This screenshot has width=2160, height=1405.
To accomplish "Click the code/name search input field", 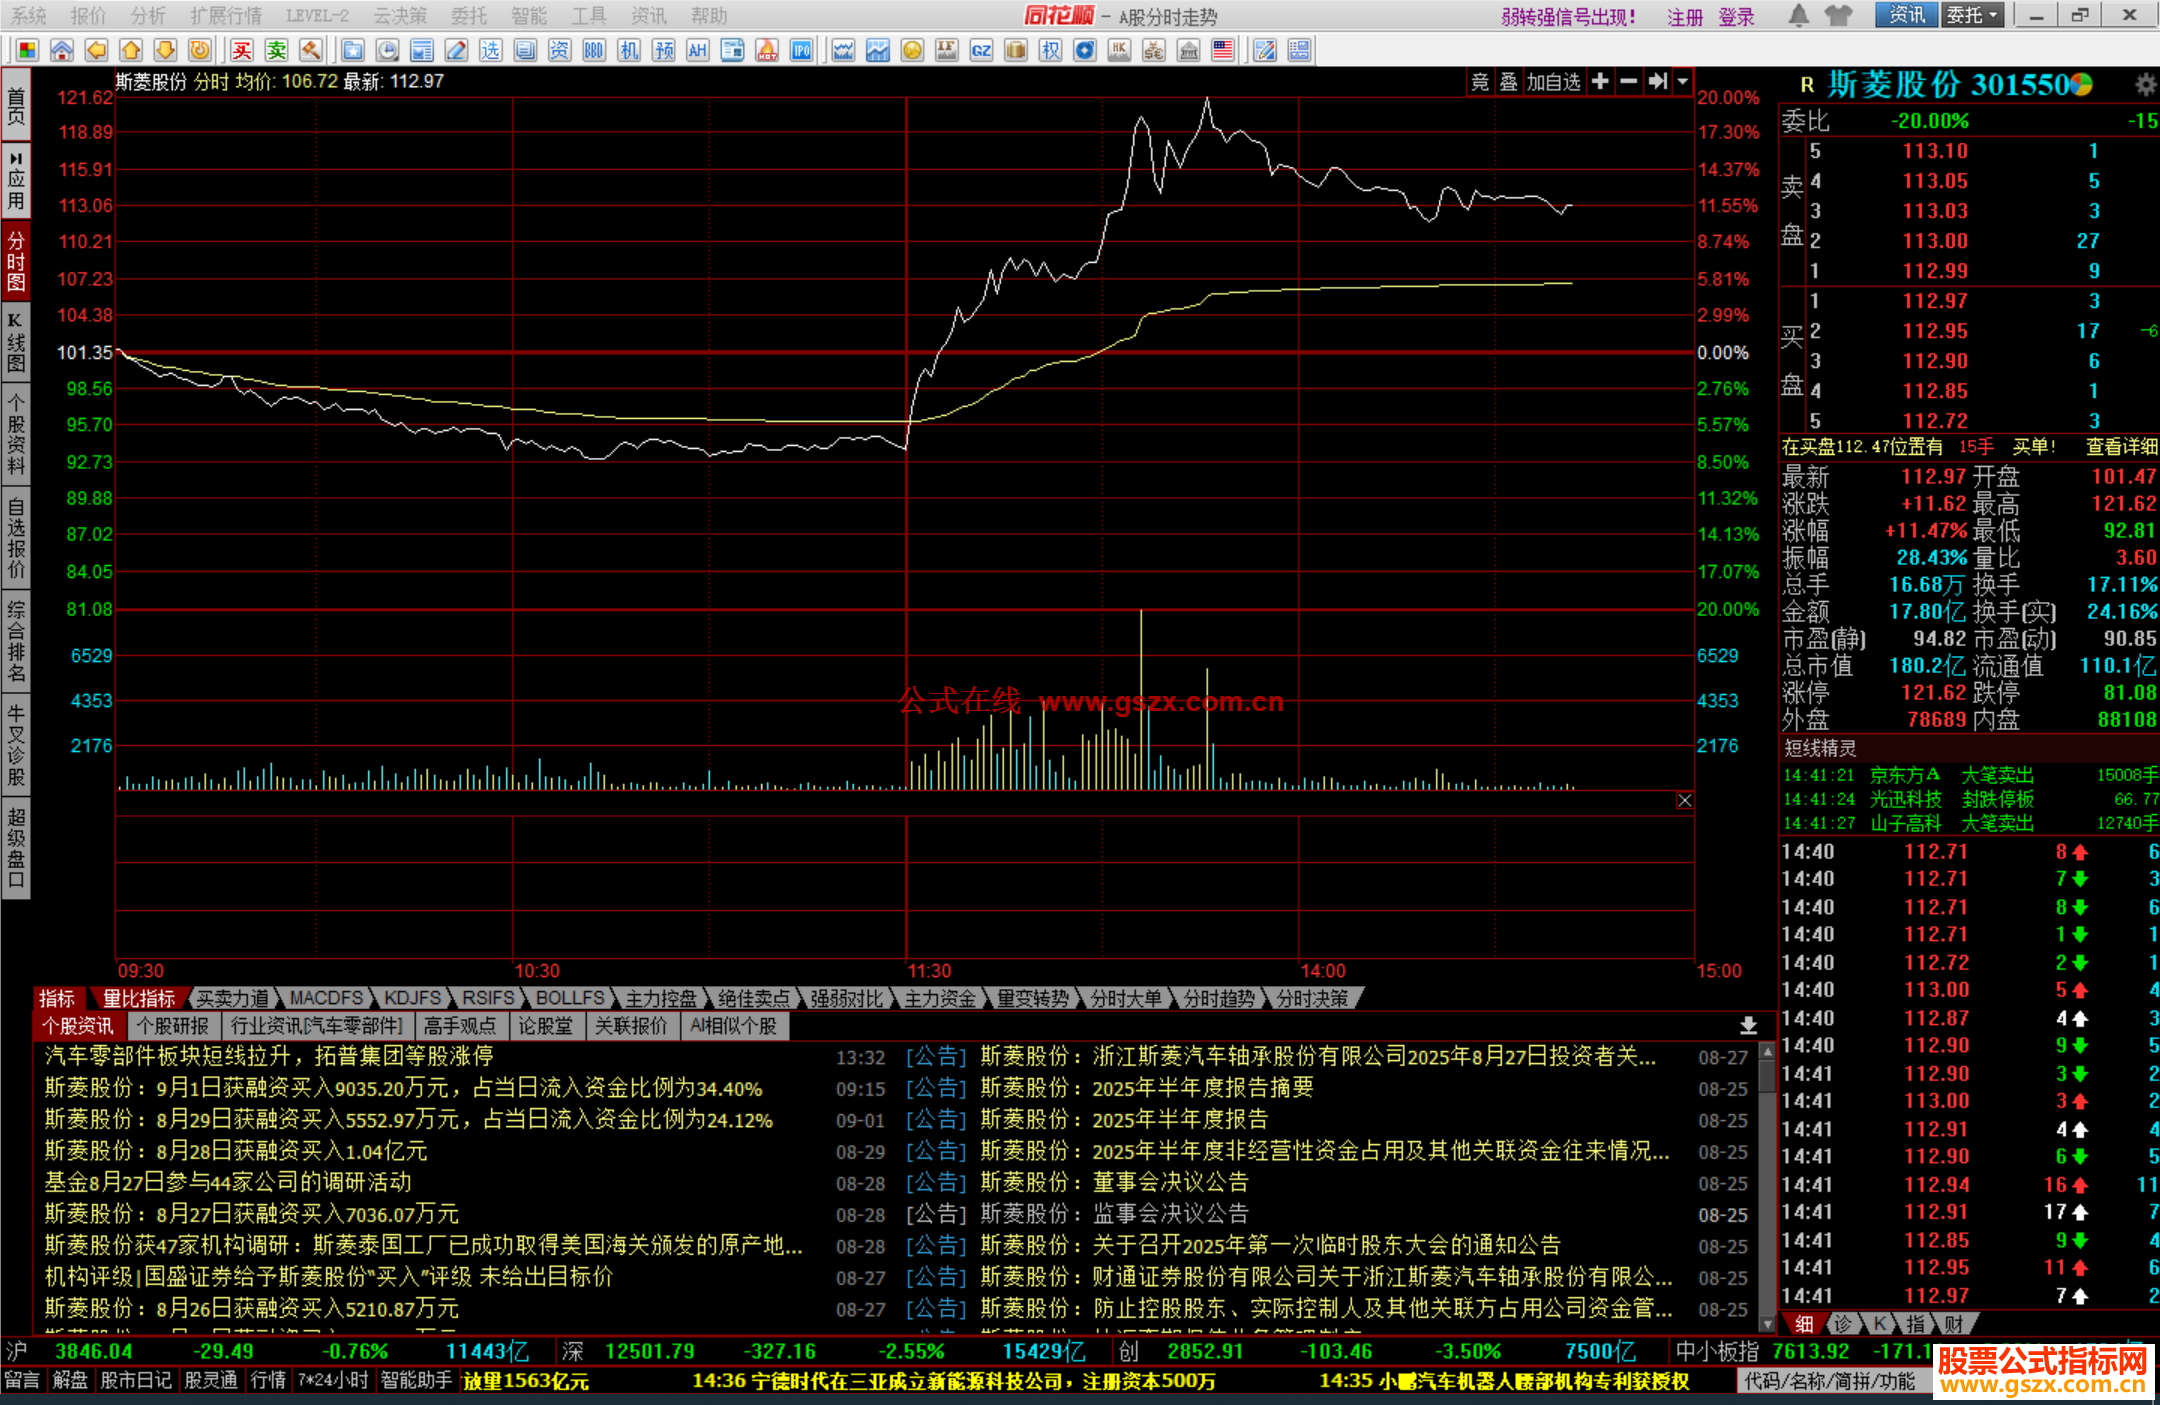I will tap(1830, 1381).
